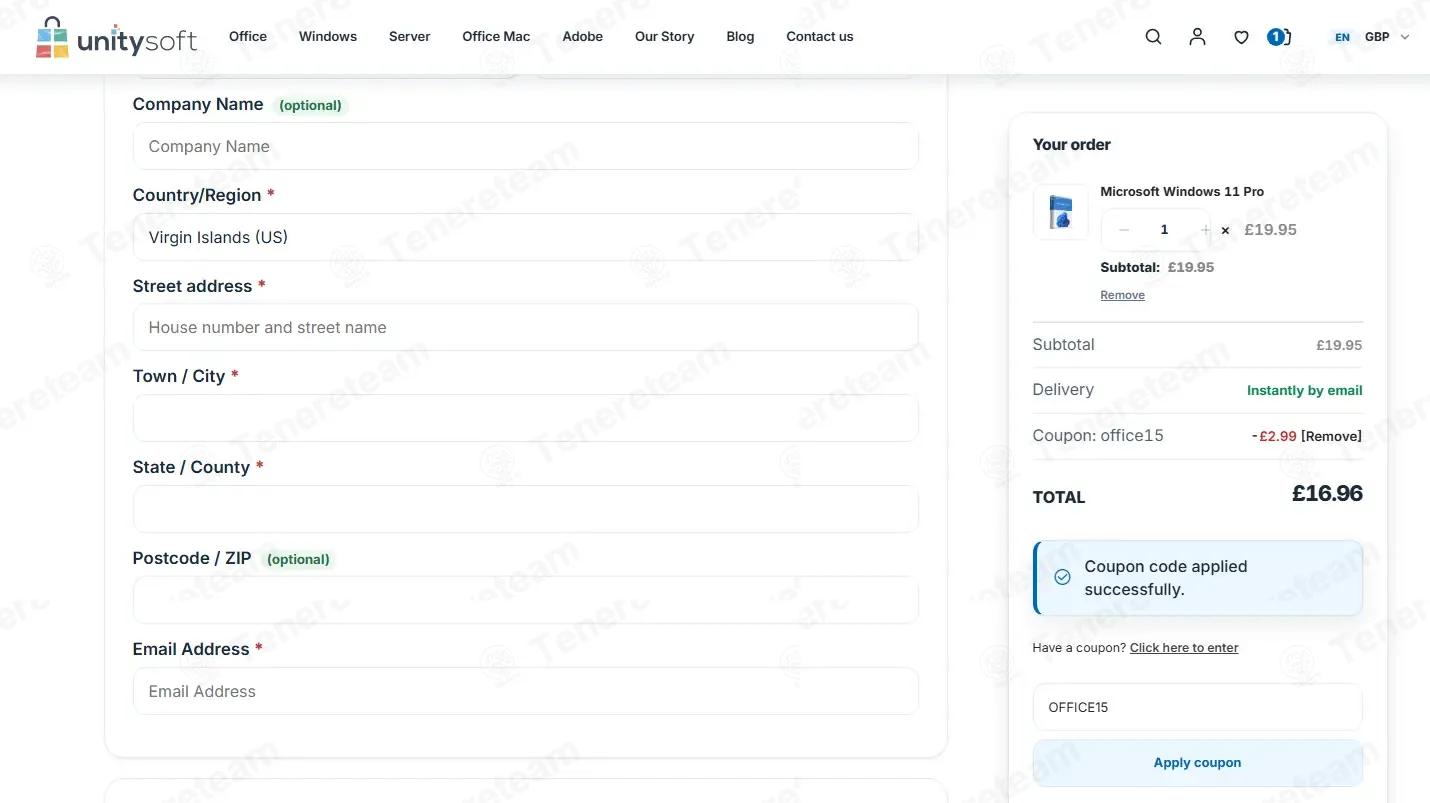Focus the Postcode / ZIP field
The image size is (1430, 803).
(526, 600)
